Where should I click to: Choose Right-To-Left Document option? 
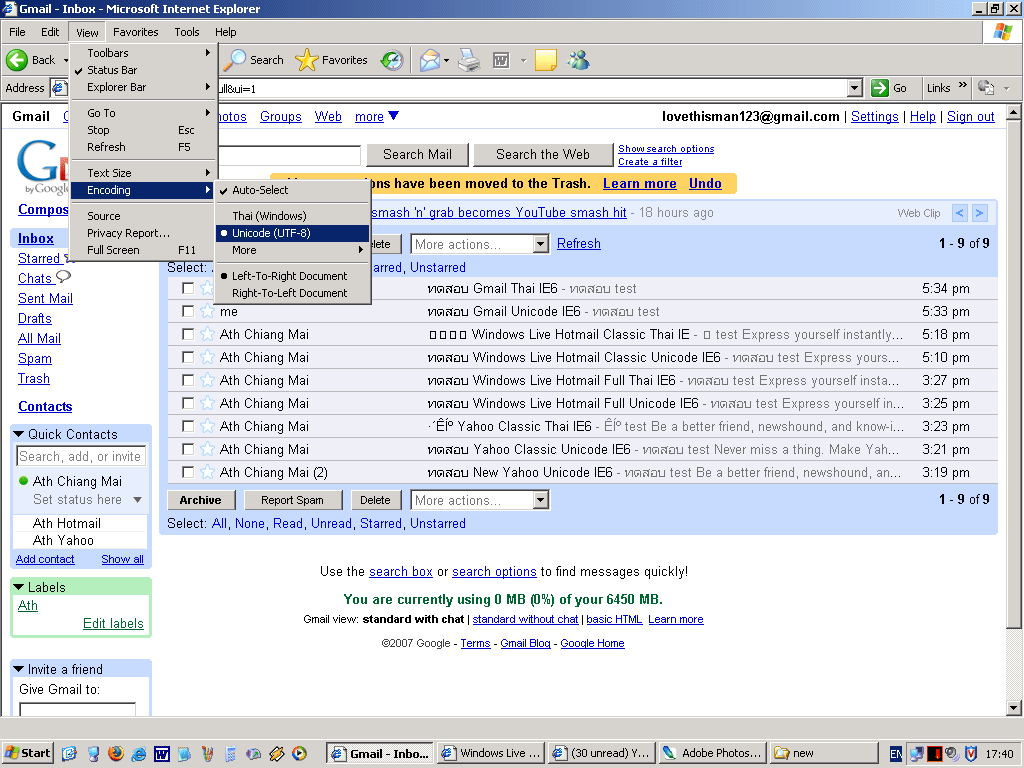click(x=293, y=293)
